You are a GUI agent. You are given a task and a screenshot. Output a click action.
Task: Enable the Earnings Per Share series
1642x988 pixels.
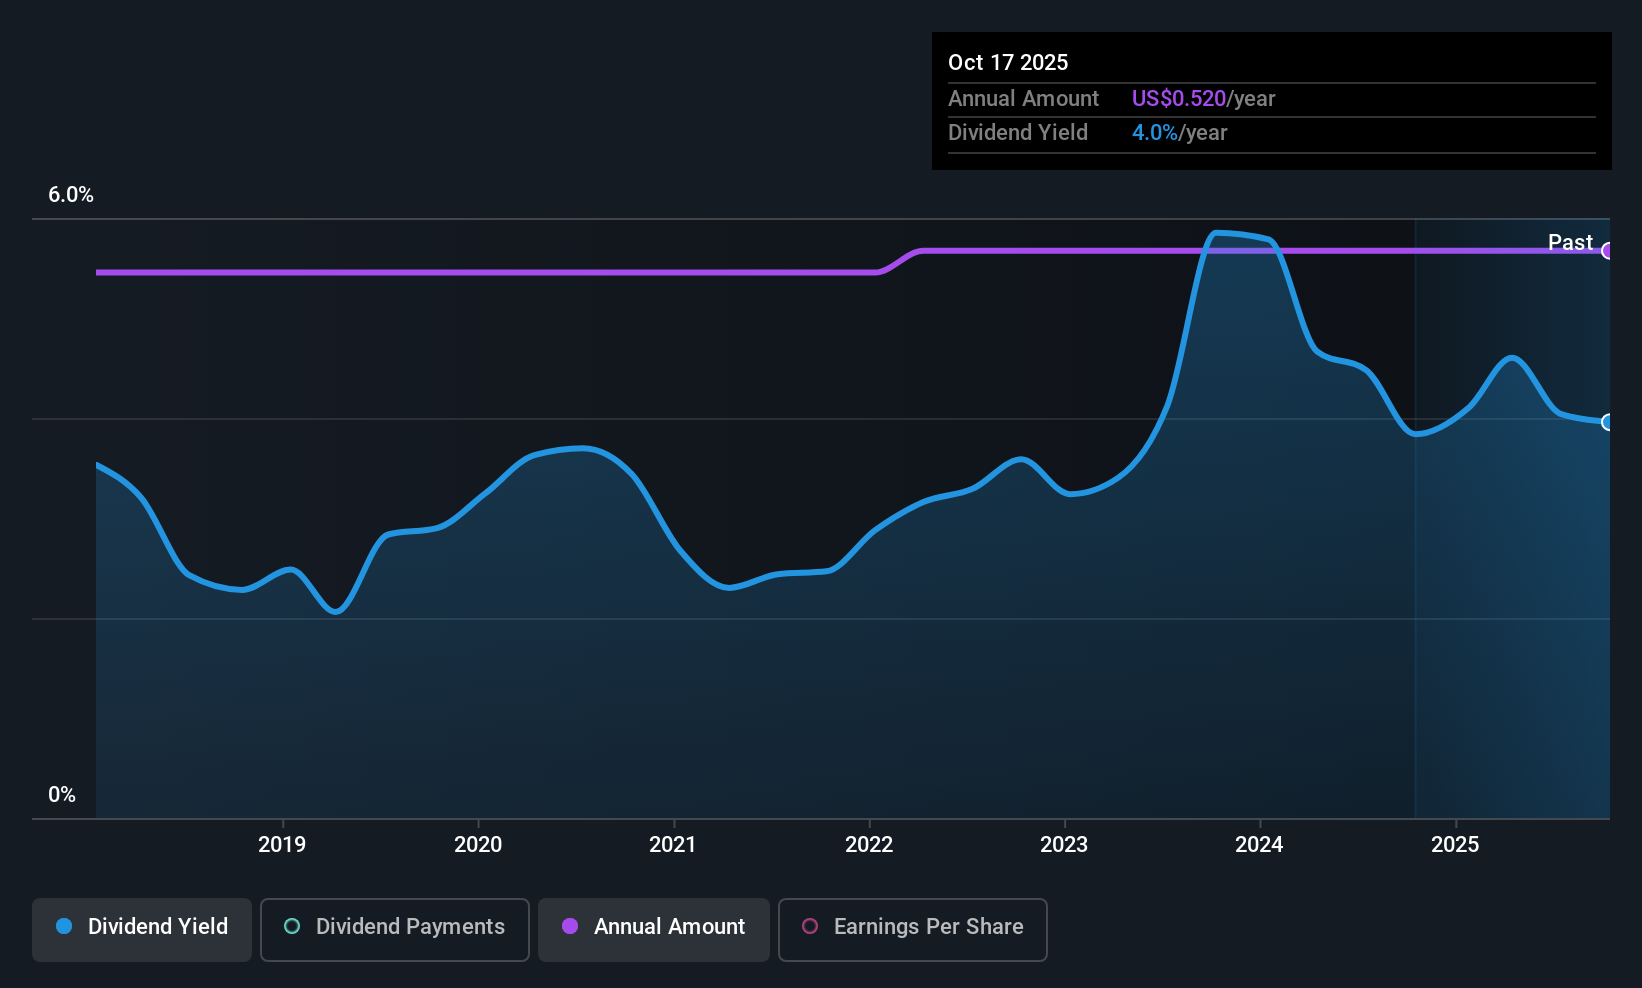913,930
